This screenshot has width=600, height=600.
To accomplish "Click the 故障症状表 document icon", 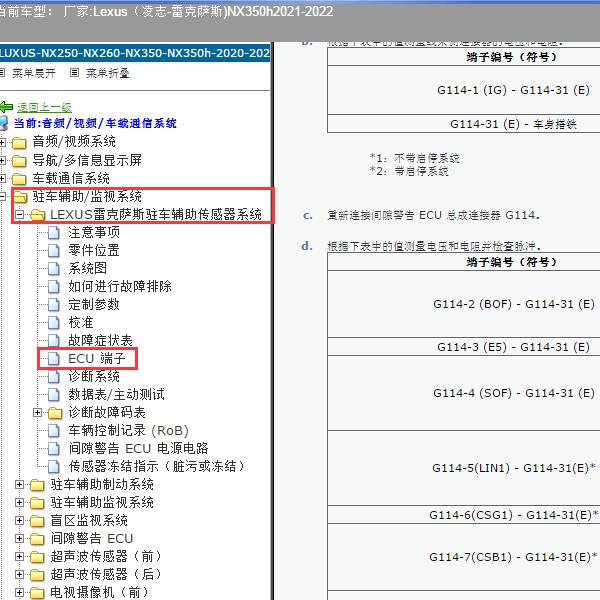I will click(54, 341).
